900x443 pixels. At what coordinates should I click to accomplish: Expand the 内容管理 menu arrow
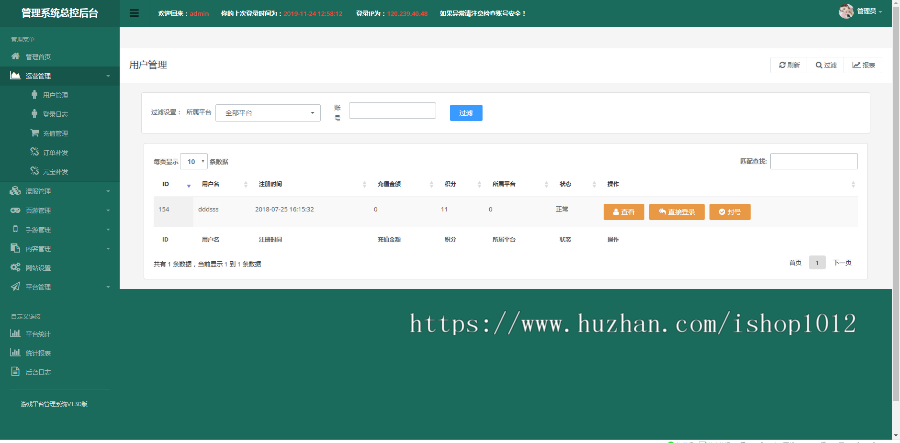tap(108, 249)
